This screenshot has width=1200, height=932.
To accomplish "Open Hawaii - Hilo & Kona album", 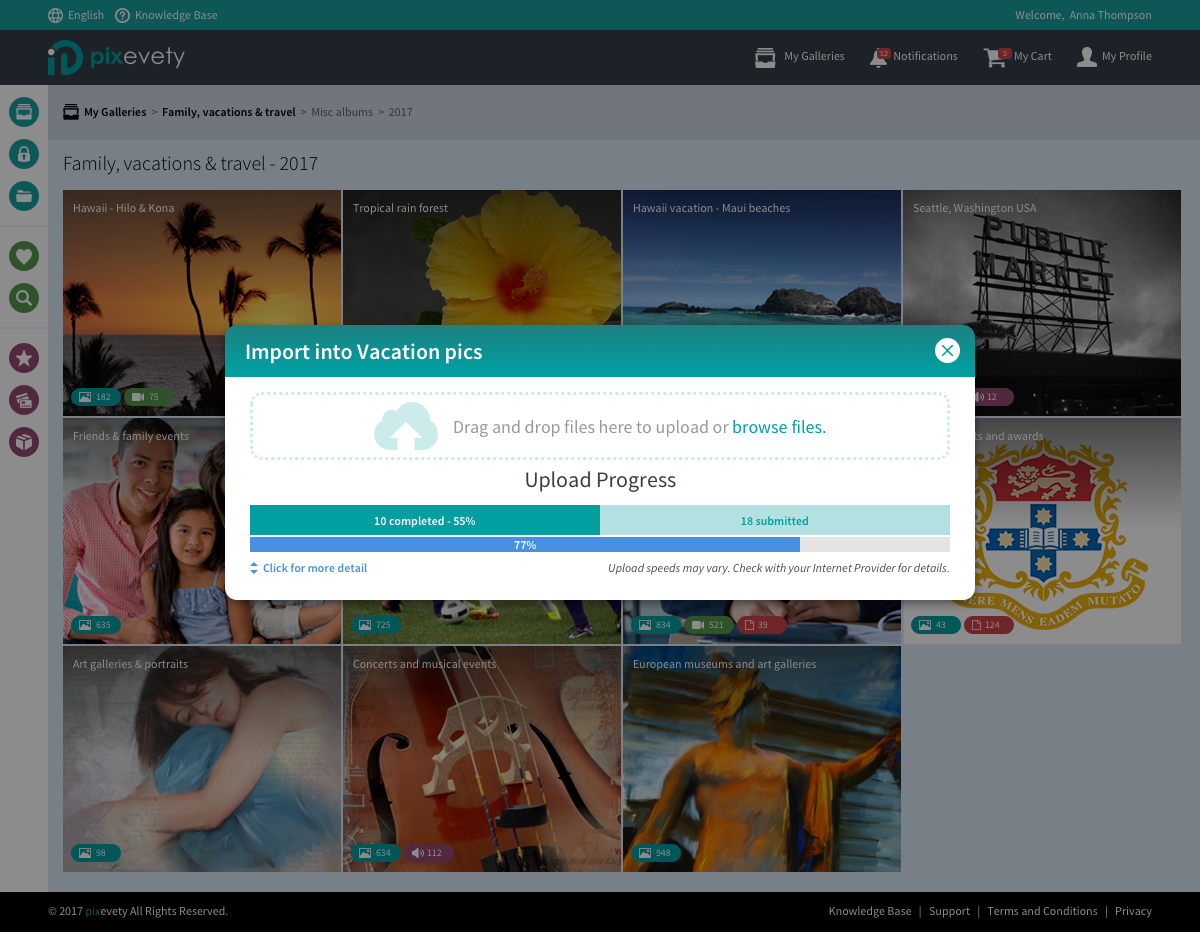I will 202,260.
